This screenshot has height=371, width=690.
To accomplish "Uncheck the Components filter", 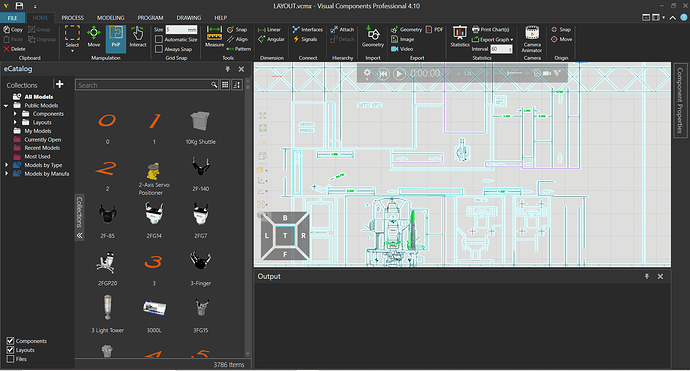I will [10, 341].
